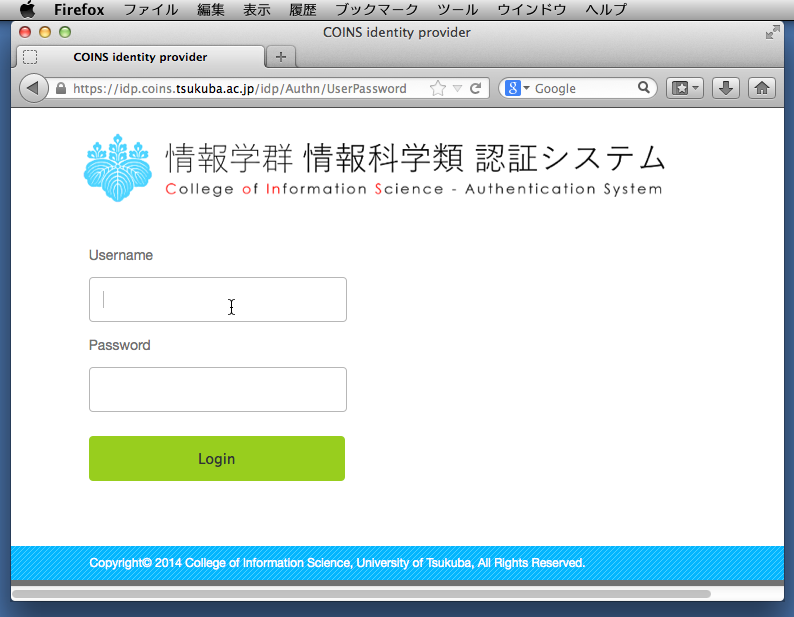Screen dimensions: 794x617
Task: Select the COINS identity provider tab
Action: coord(140,57)
